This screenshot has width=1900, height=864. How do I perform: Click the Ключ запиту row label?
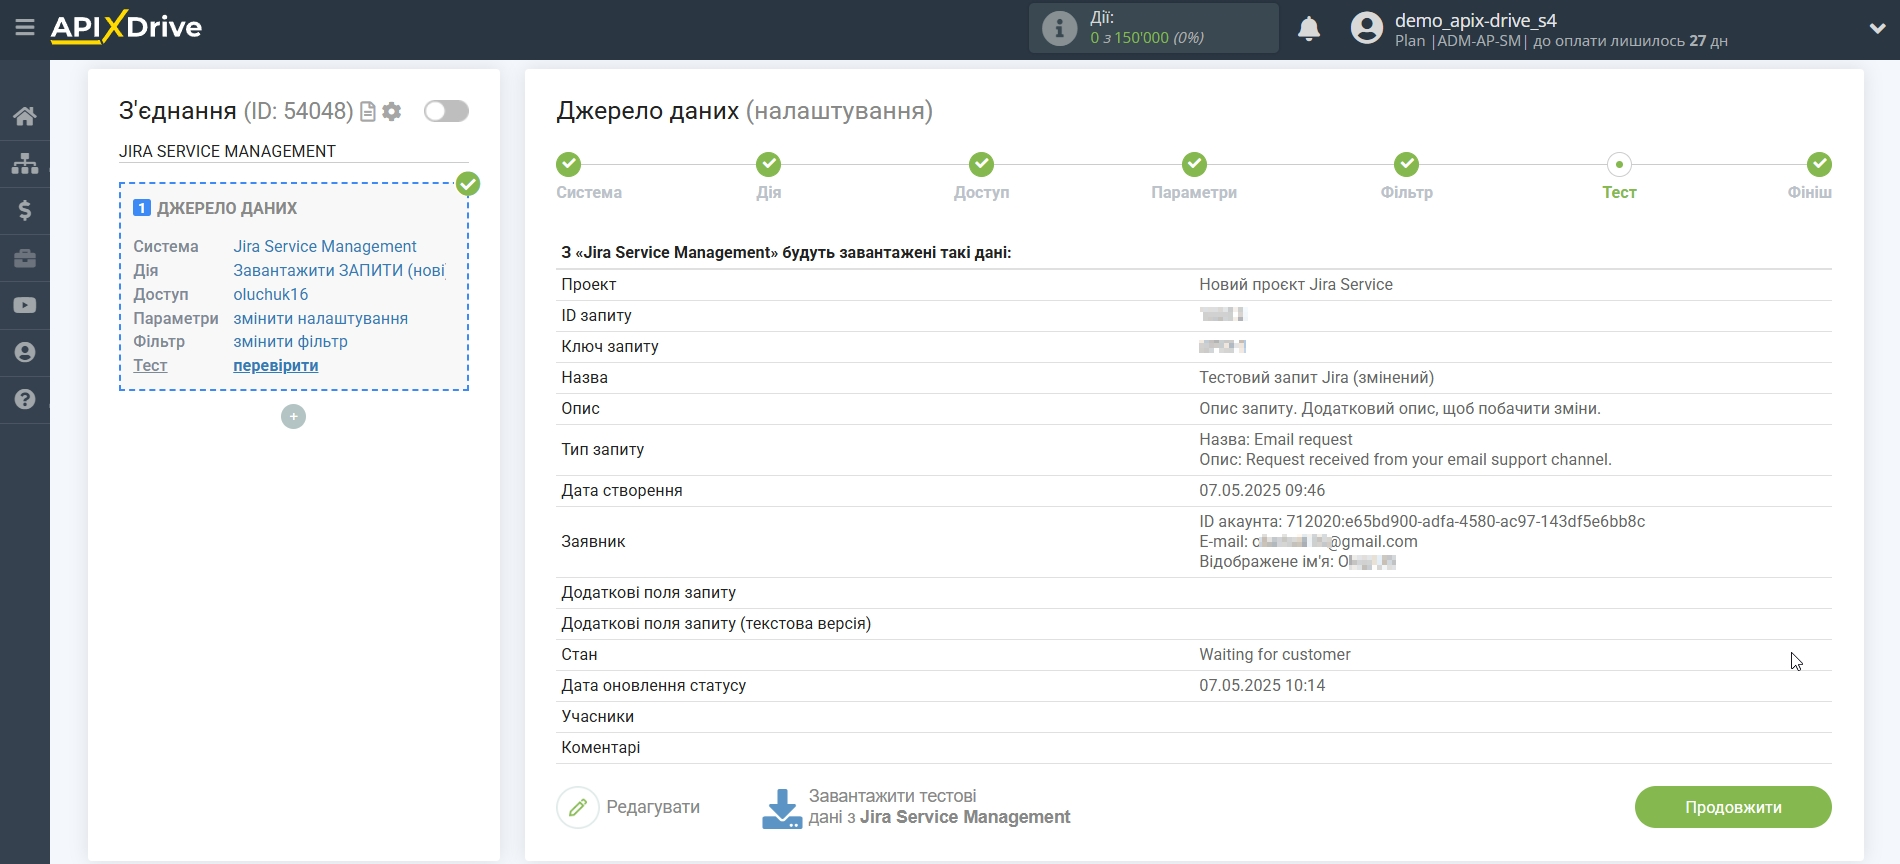click(x=610, y=346)
